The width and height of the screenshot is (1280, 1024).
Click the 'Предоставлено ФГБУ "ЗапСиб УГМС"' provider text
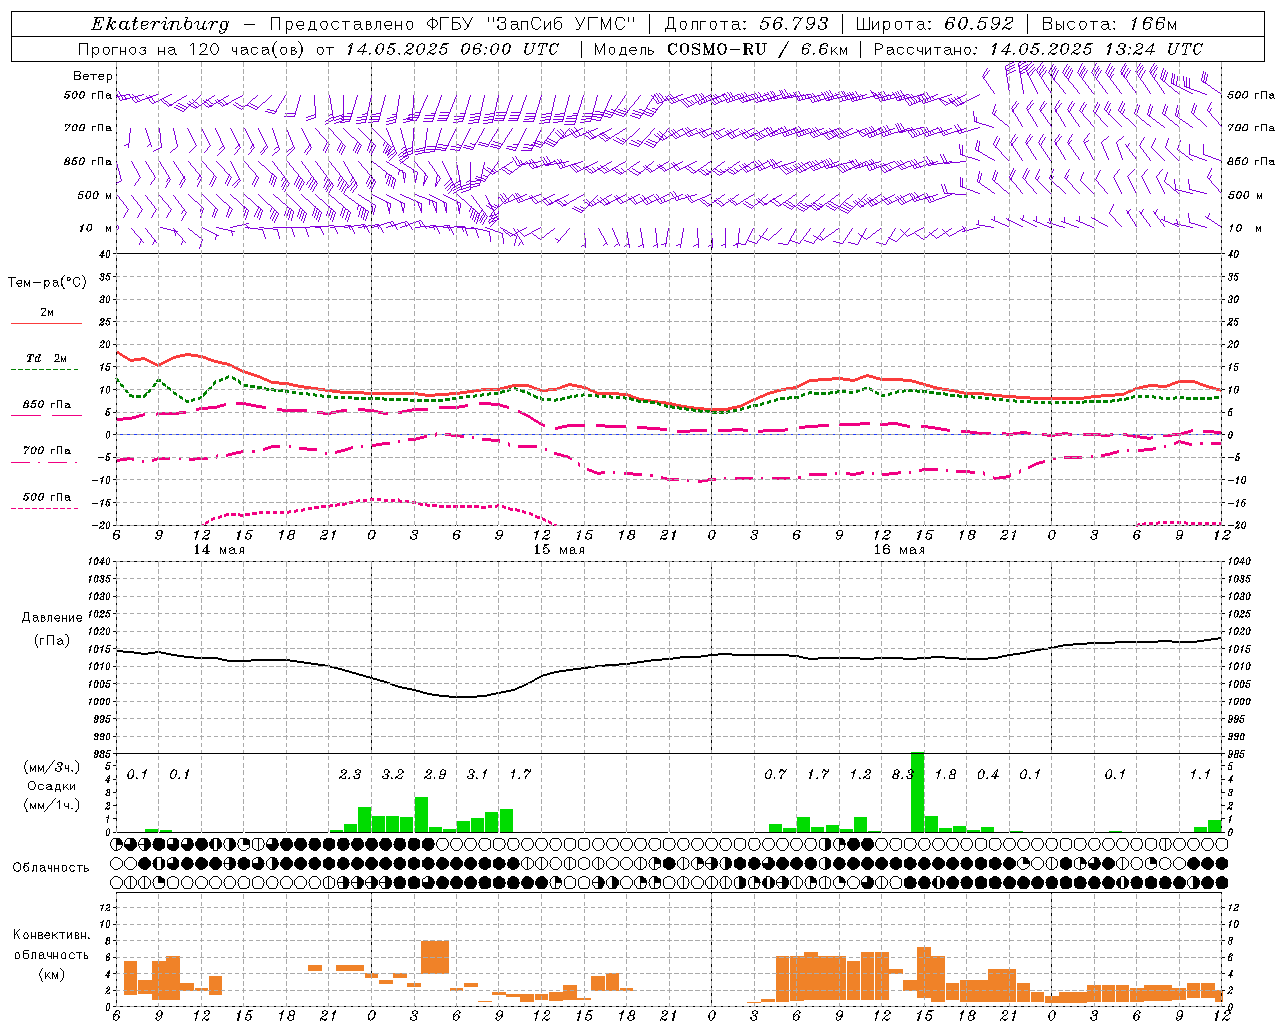(454, 24)
